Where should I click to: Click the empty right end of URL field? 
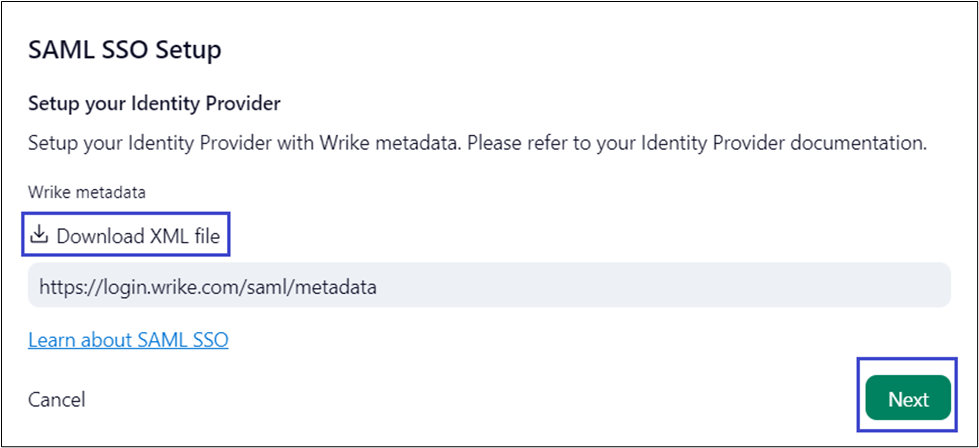click(800, 288)
